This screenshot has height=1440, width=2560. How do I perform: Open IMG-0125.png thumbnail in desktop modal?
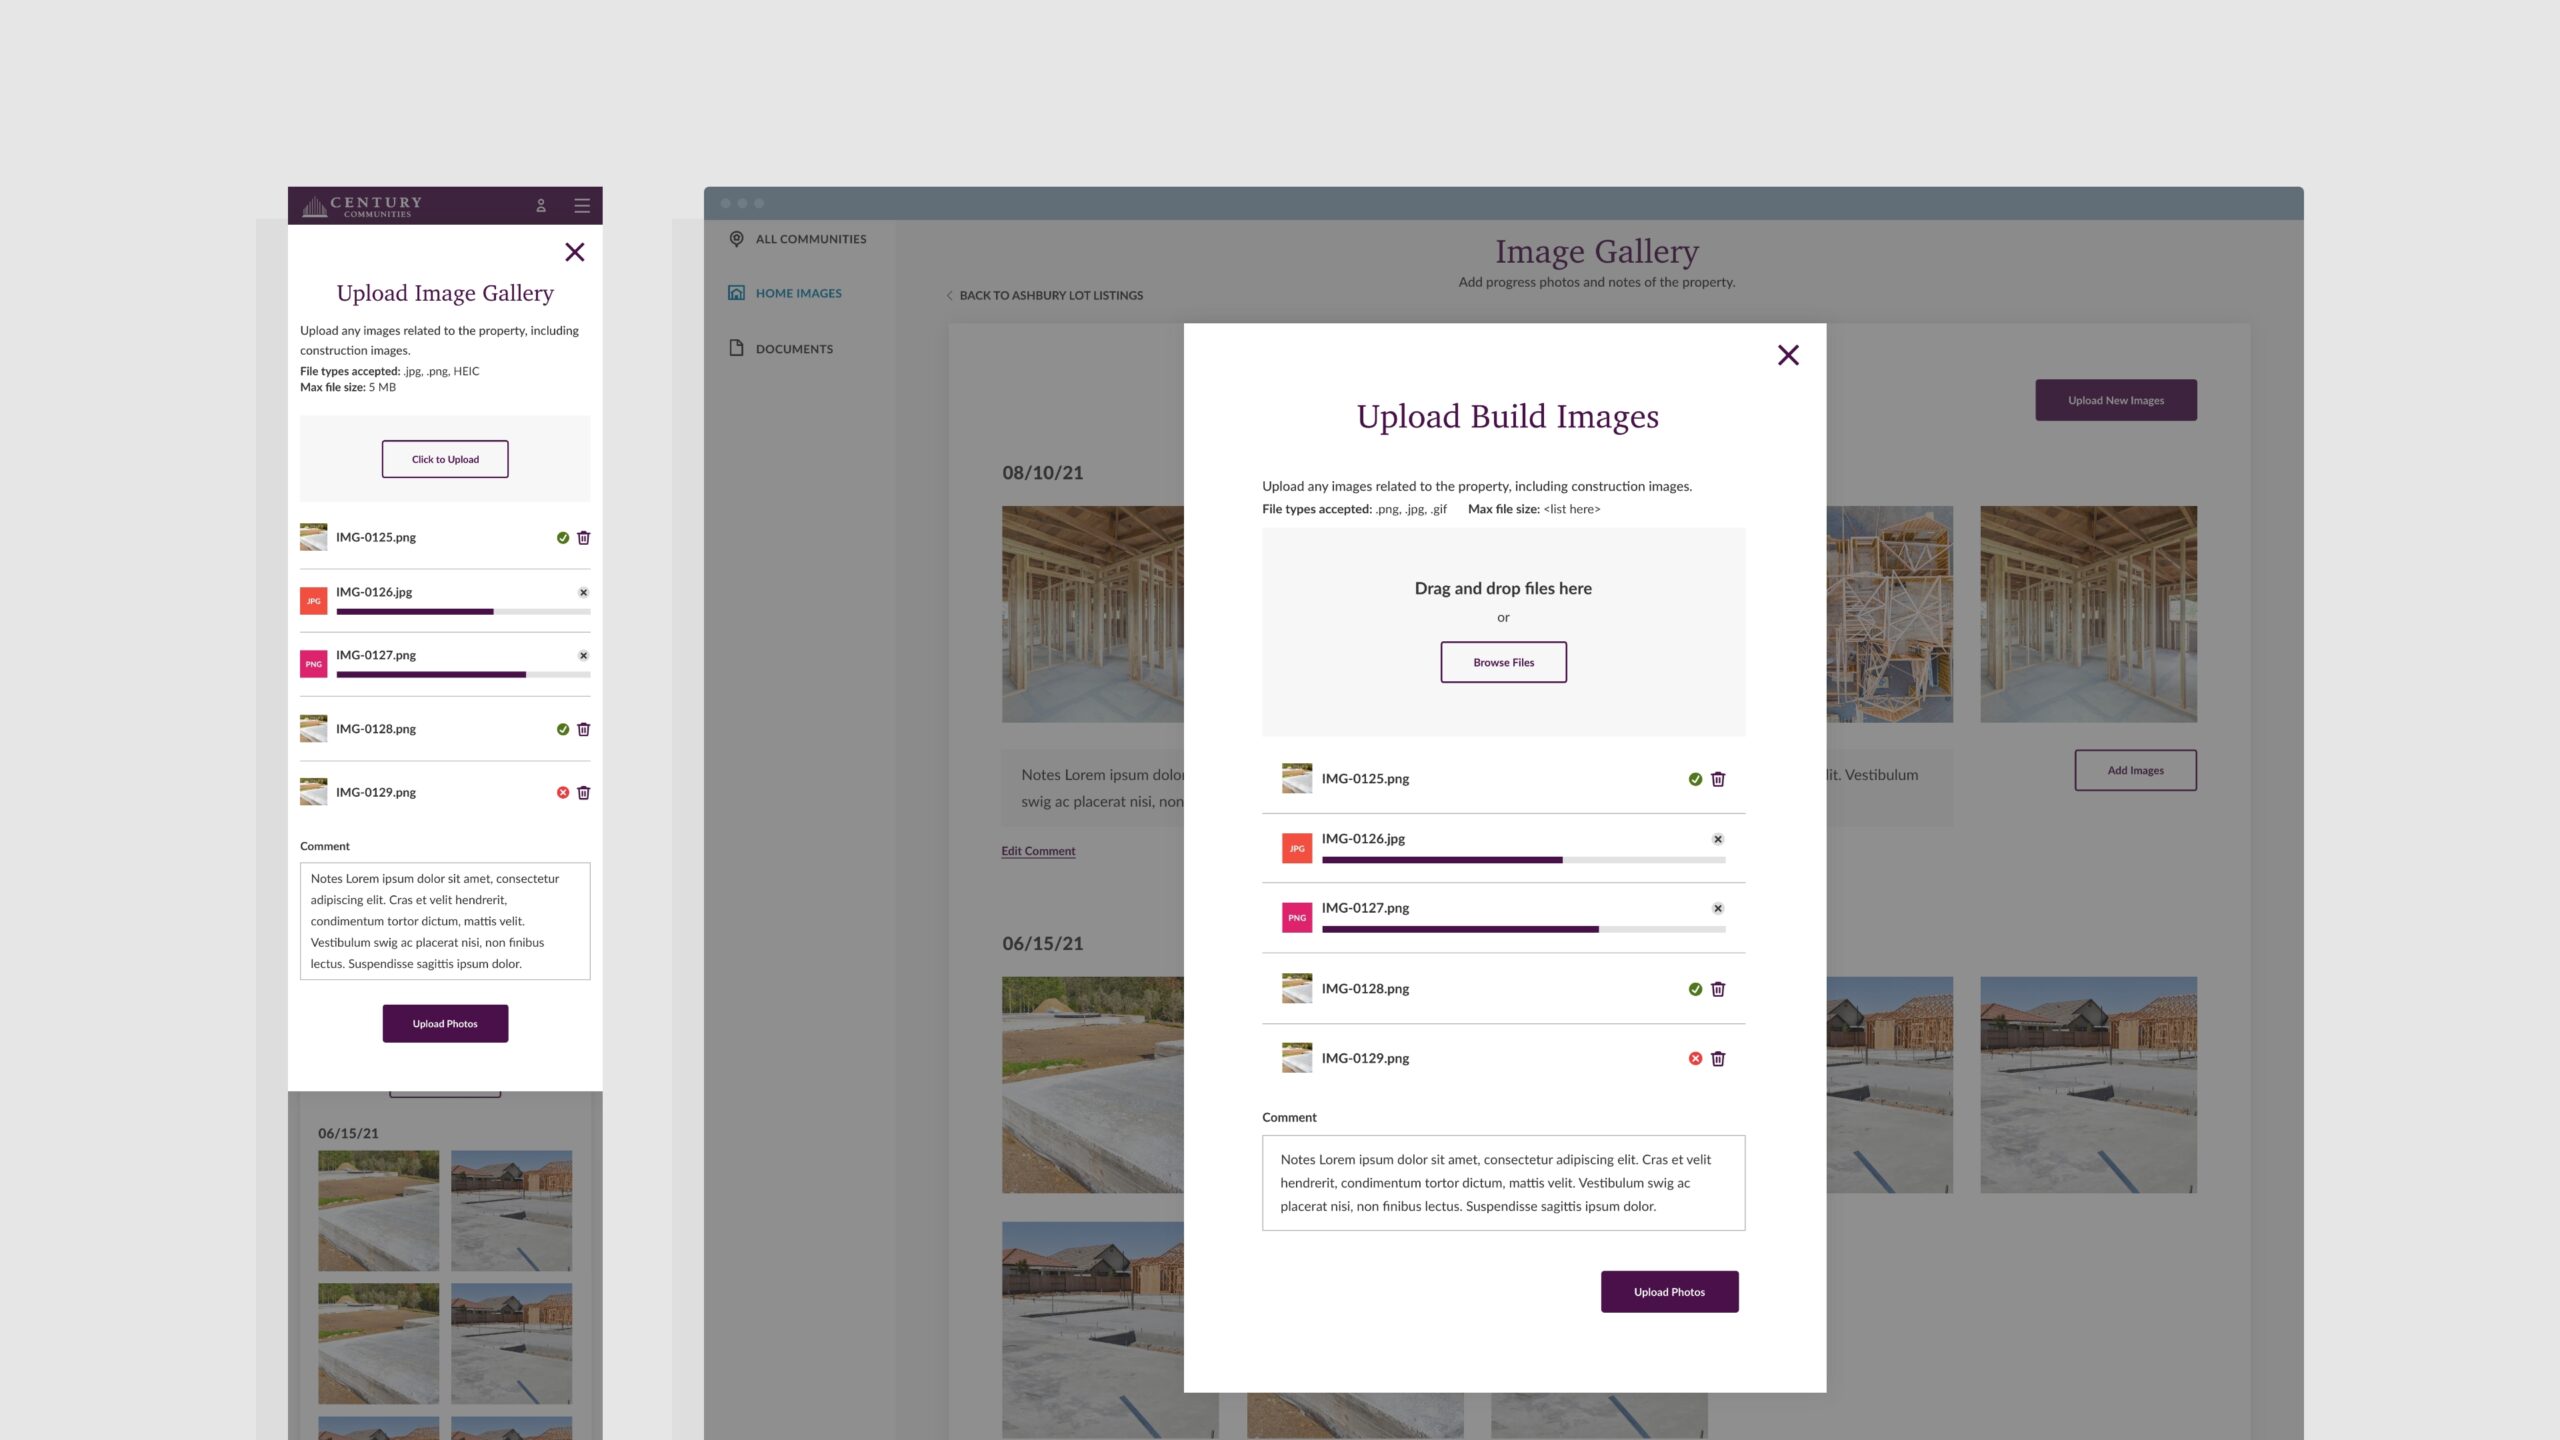click(x=1297, y=778)
